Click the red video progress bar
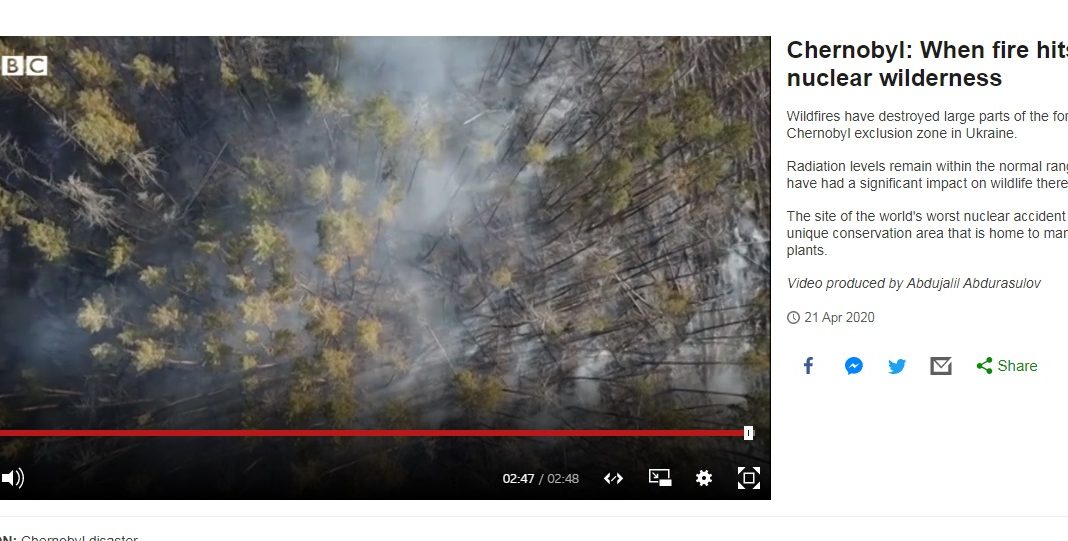This screenshot has height=541, width=1068. 373,433
